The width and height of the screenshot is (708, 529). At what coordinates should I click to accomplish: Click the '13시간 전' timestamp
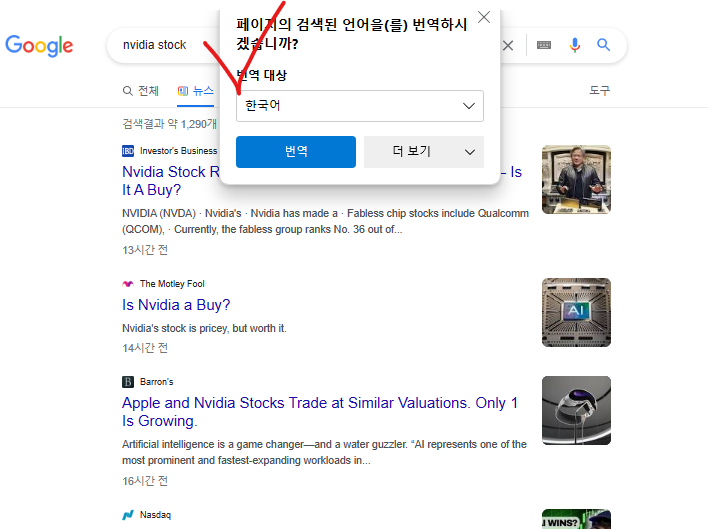click(x=145, y=250)
